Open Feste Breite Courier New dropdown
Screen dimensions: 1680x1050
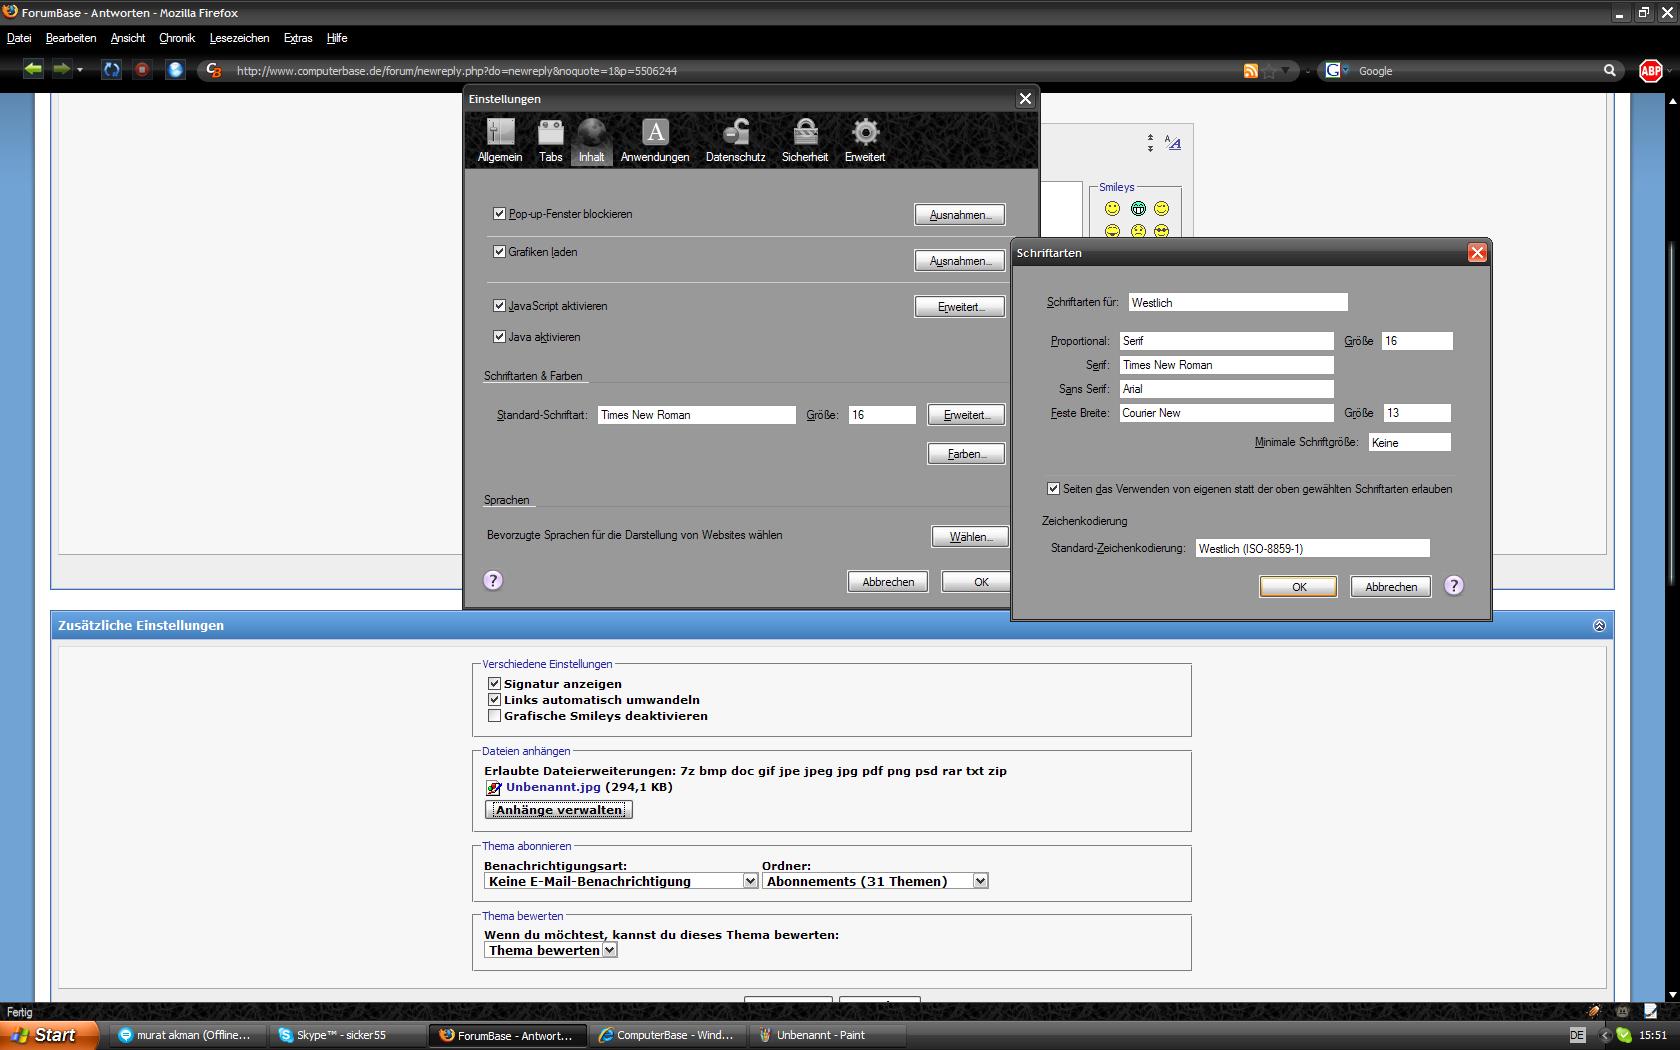(1226, 412)
